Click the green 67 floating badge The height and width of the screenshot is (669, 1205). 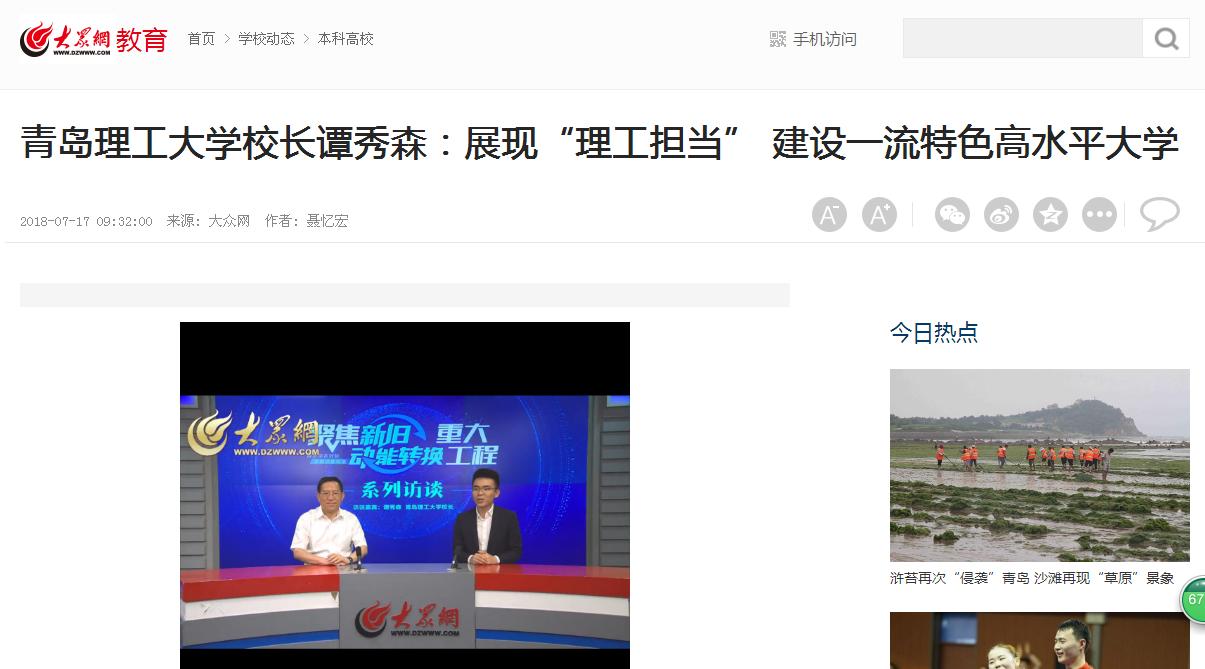point(1193,600)
